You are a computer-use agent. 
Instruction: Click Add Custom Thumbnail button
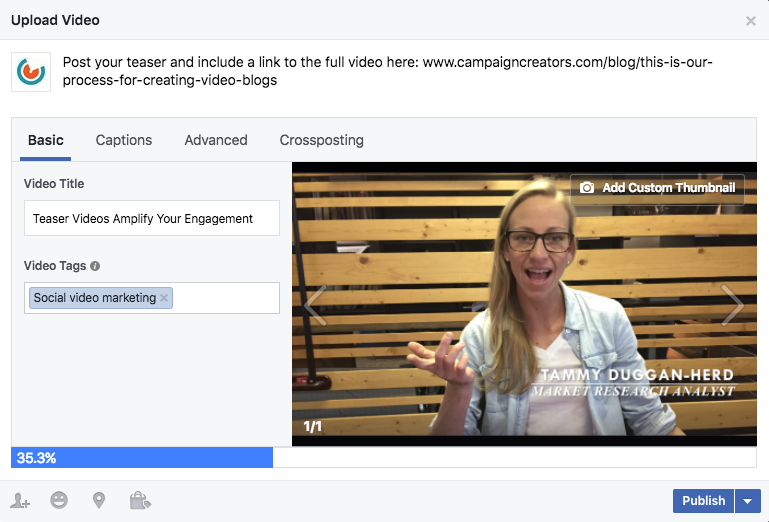[658, 188]
